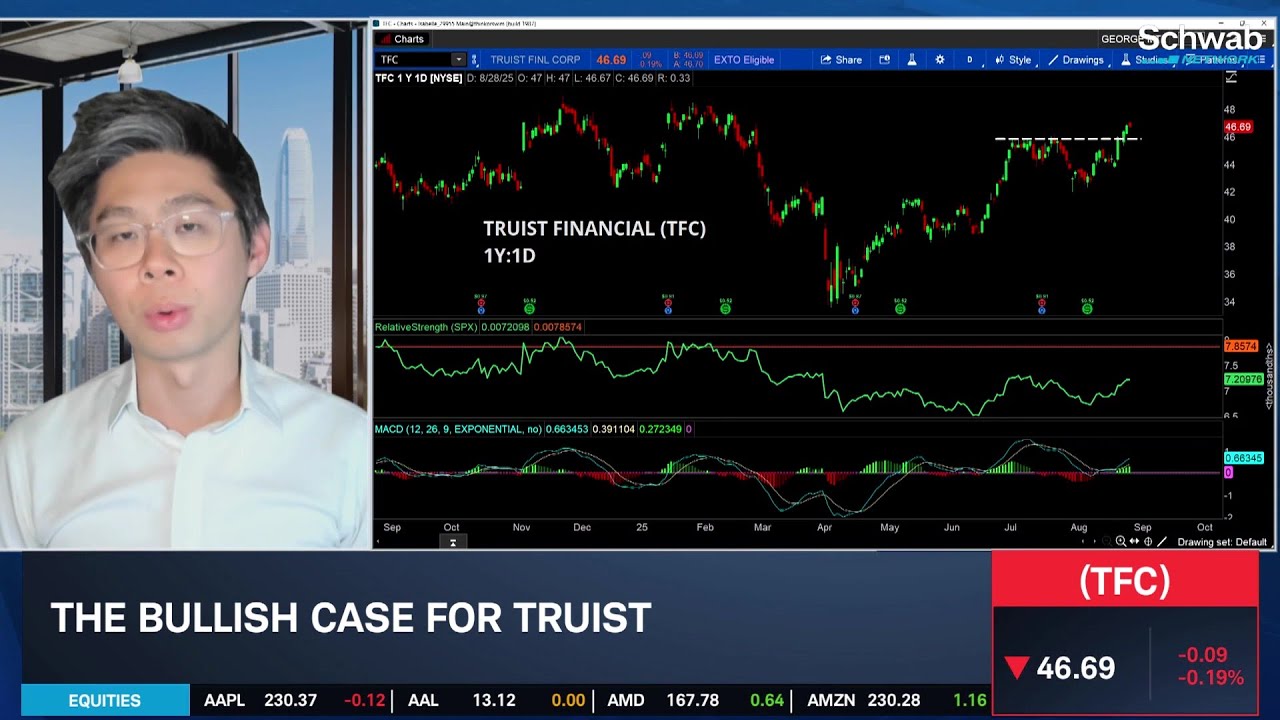
Task: Open the Drawing set: Default selector
Action: point(1222,542)
